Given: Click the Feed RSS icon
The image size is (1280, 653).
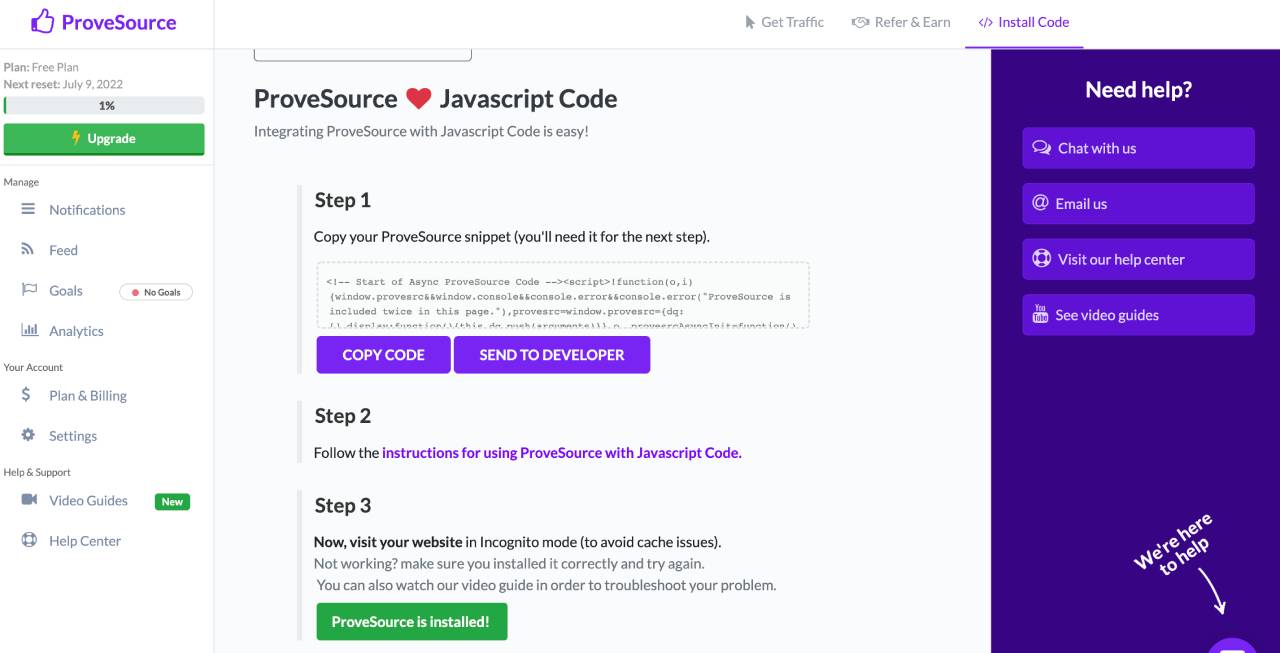Looking at the screenshot, I should [28, 250].
